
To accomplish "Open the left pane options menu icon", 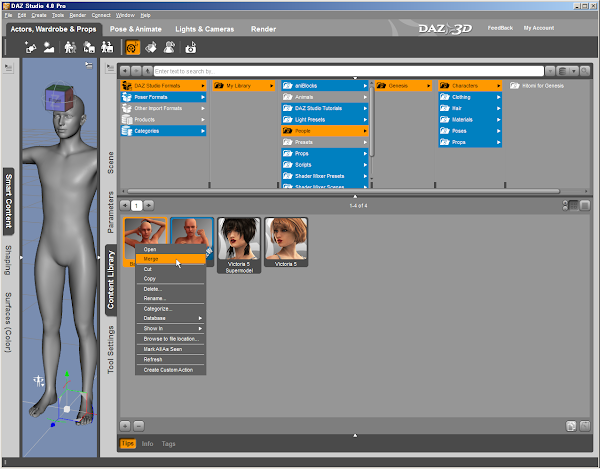I will (x=8, y=68).
